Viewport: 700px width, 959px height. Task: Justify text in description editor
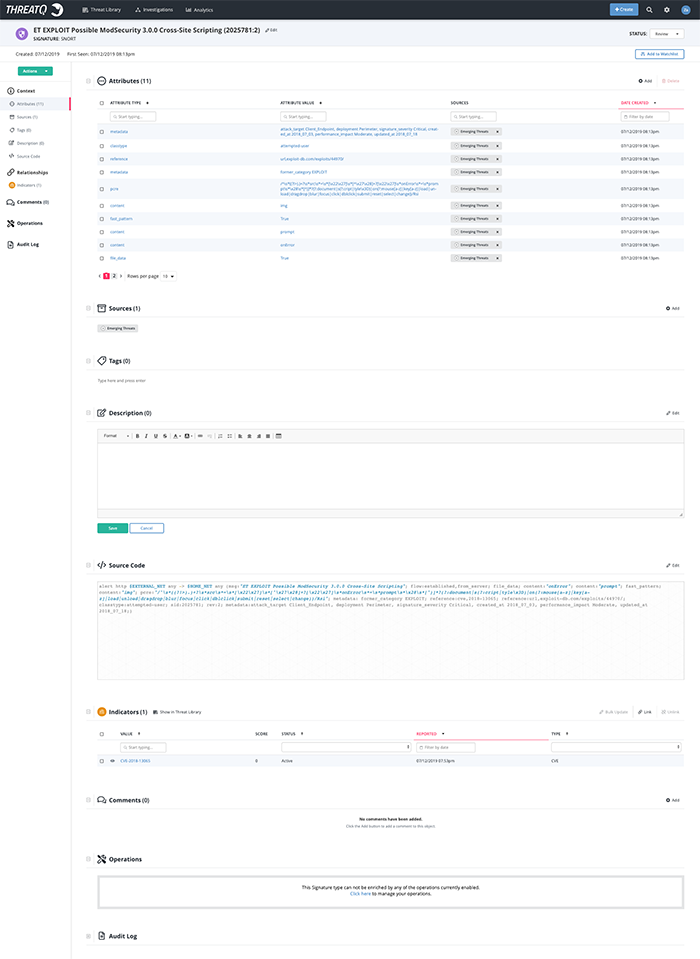pos(268,436)
